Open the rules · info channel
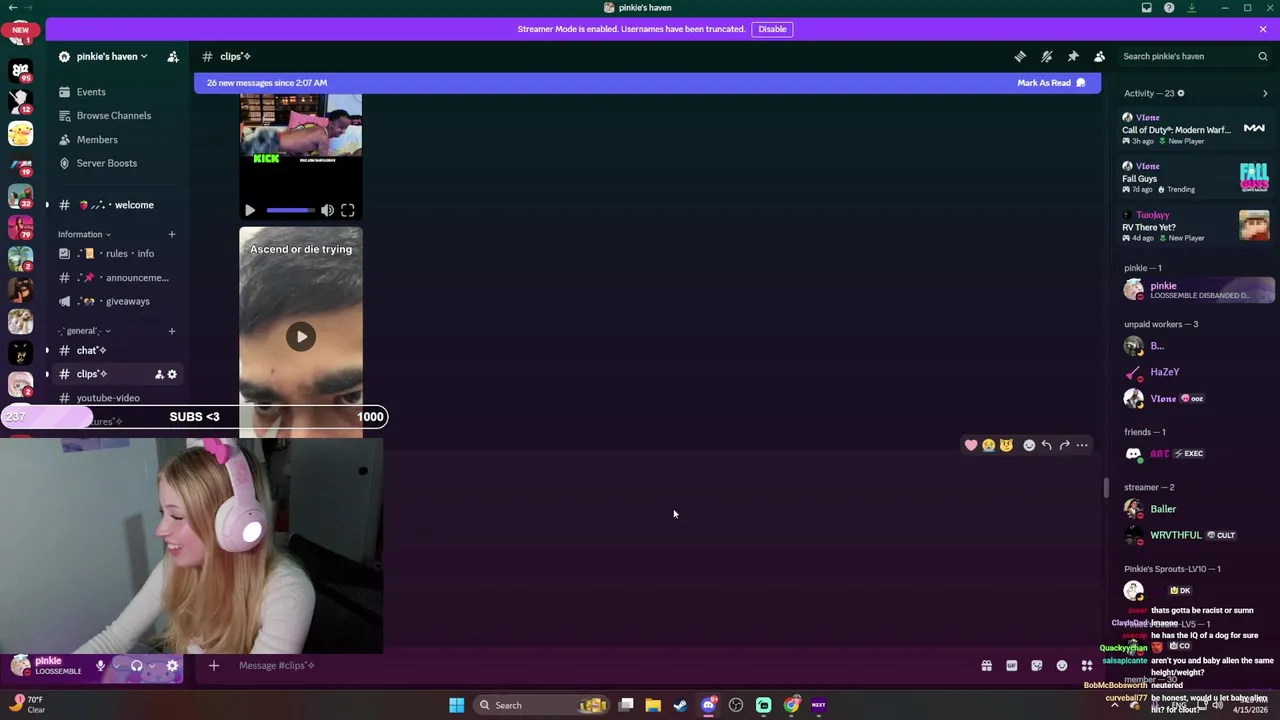Viewport: 1280px width, 720px height. (118, 254)
